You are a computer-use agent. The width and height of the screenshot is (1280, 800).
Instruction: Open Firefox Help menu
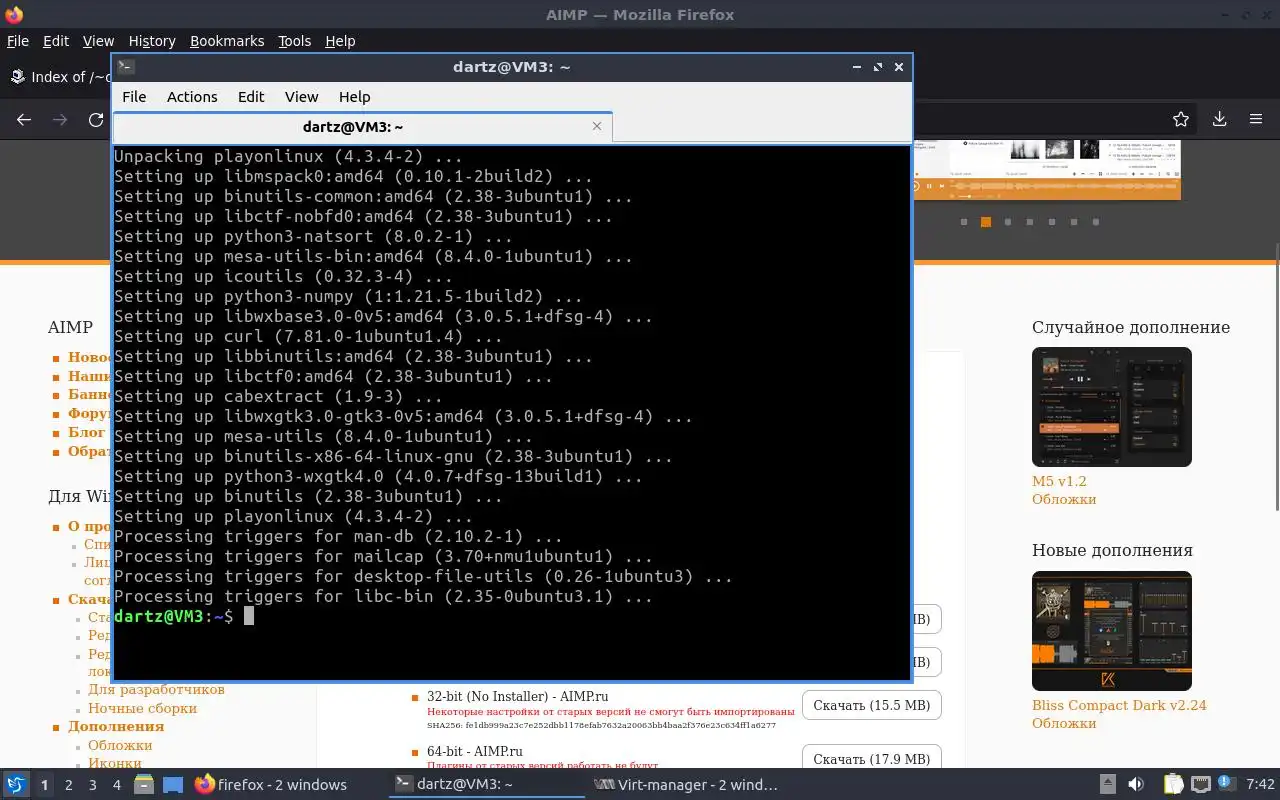pyautogui.click(x=340, y=41)
